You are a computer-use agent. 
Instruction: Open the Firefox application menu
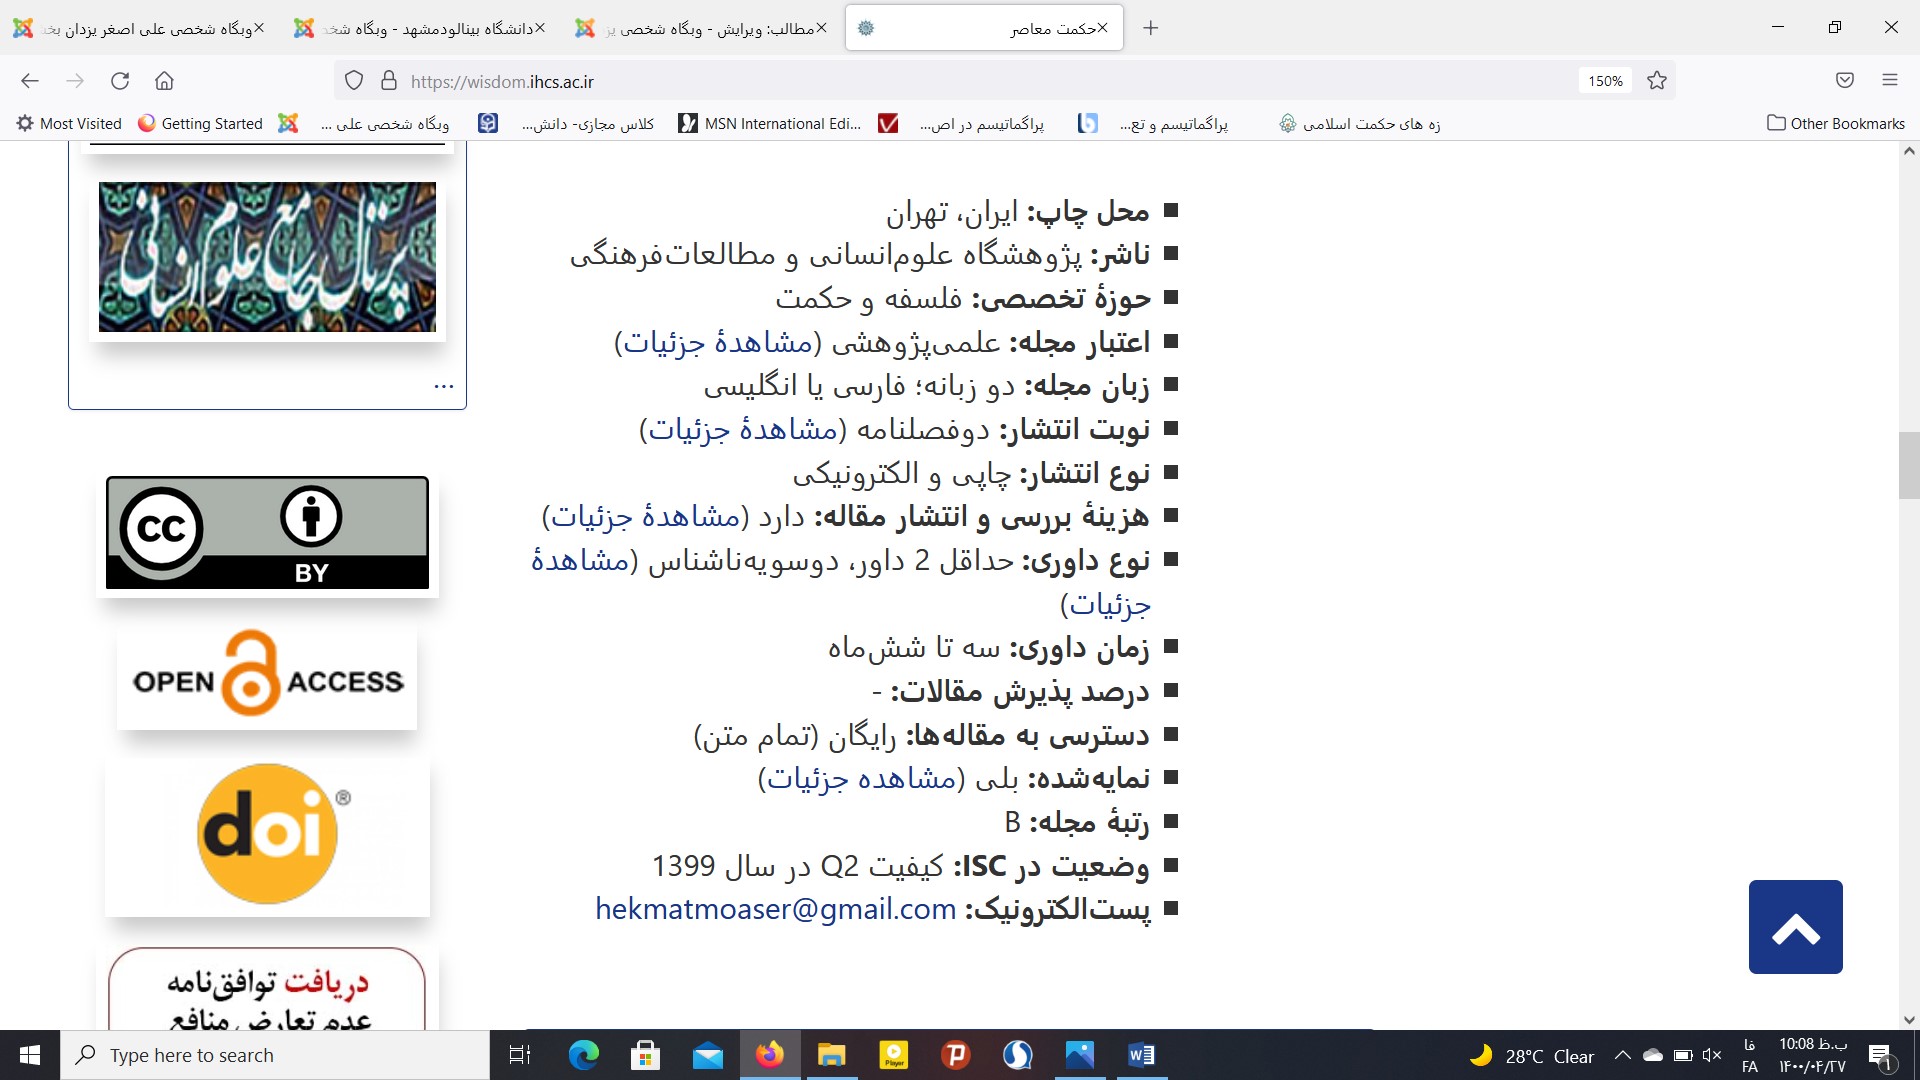pyautogui.click(x=1892, y=81)
